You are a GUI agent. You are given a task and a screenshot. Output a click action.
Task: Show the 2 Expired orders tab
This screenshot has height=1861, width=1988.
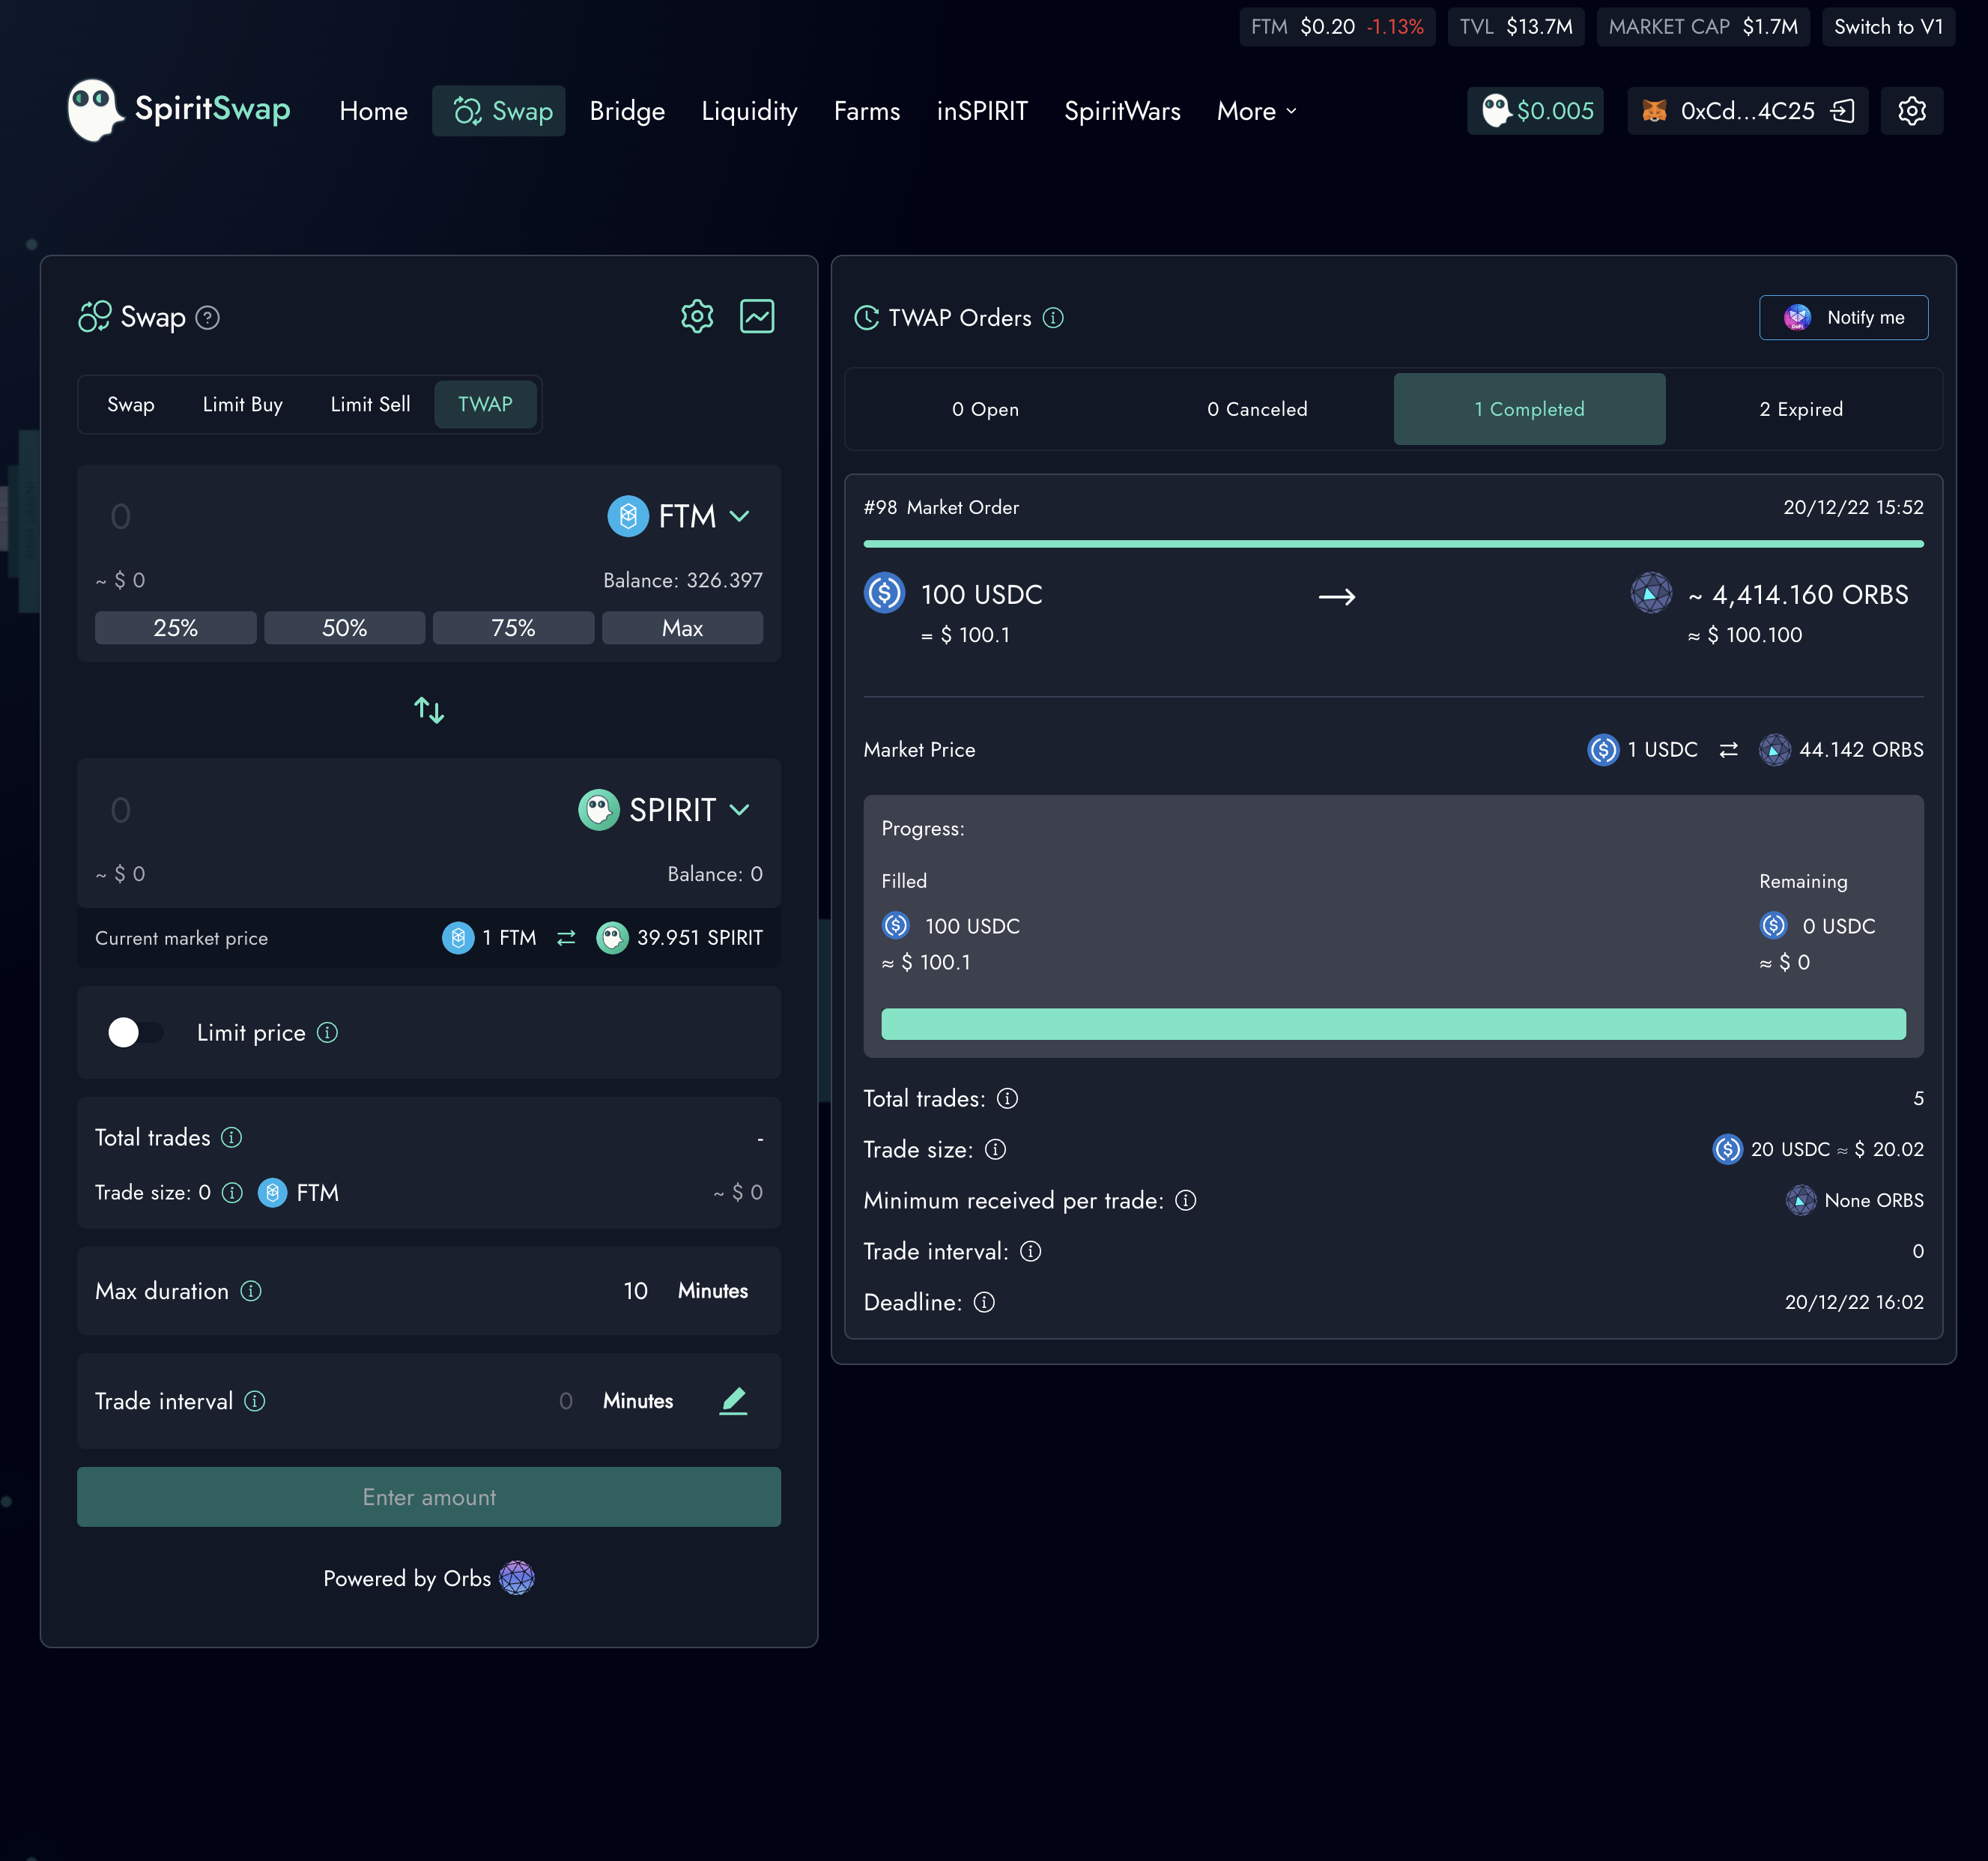pyautogui.click(x=1801, y=409)
